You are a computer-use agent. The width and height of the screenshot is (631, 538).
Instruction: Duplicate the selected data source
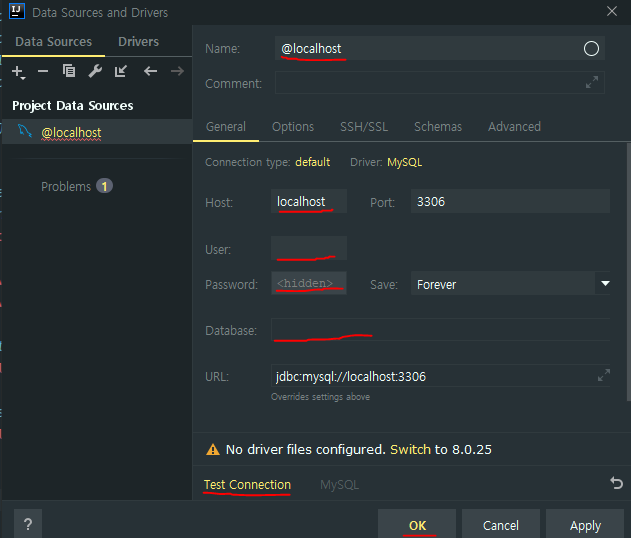[69, 71]
